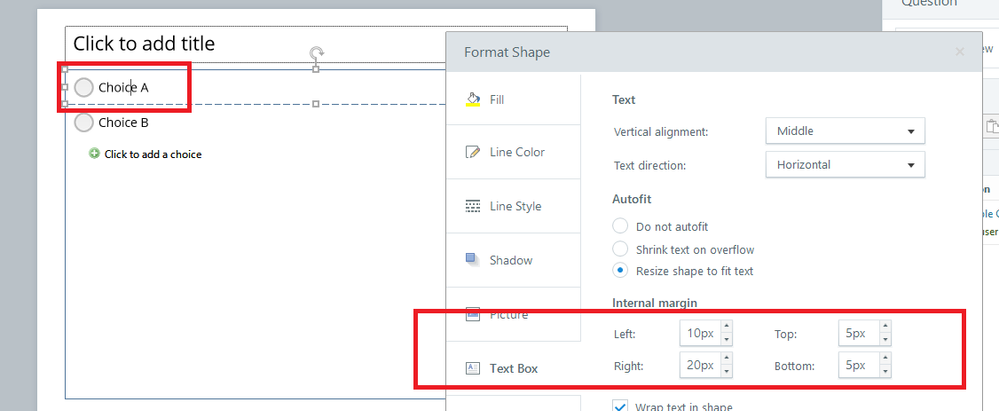
Task: Select the Choice B radio button
Action: tap(84, 123)
